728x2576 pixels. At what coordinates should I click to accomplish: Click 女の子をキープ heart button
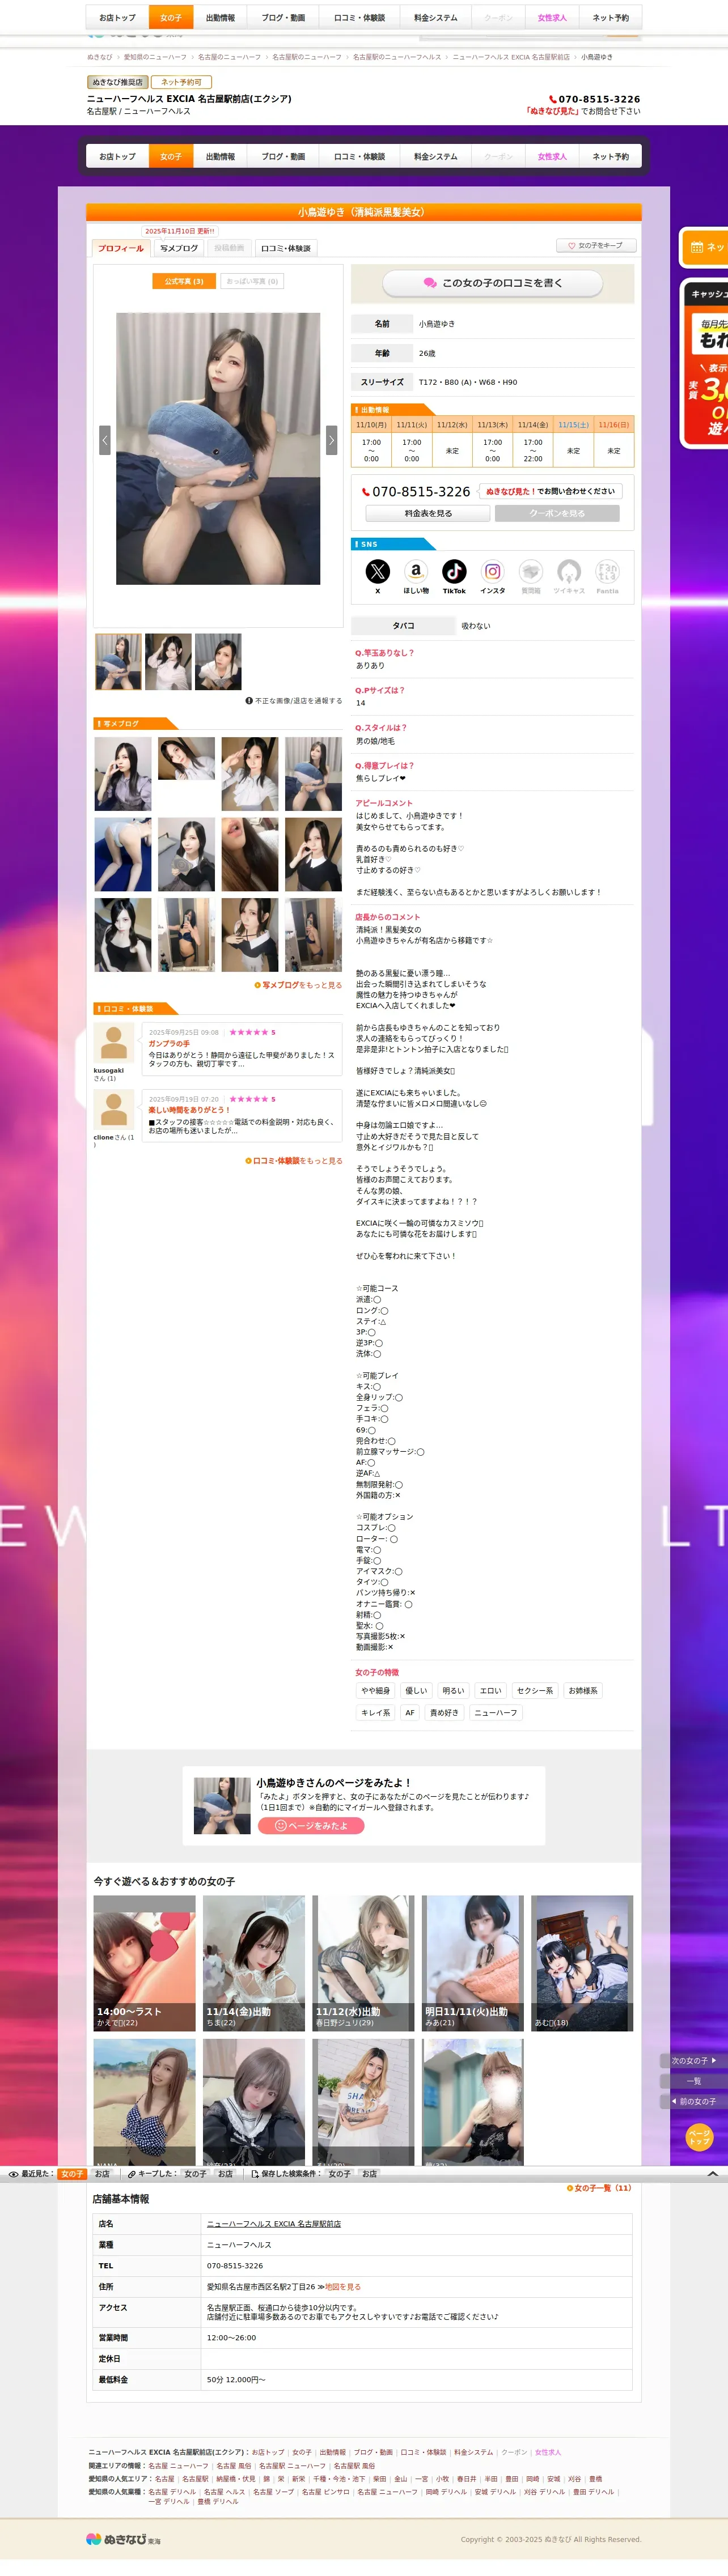click(596, 245)
